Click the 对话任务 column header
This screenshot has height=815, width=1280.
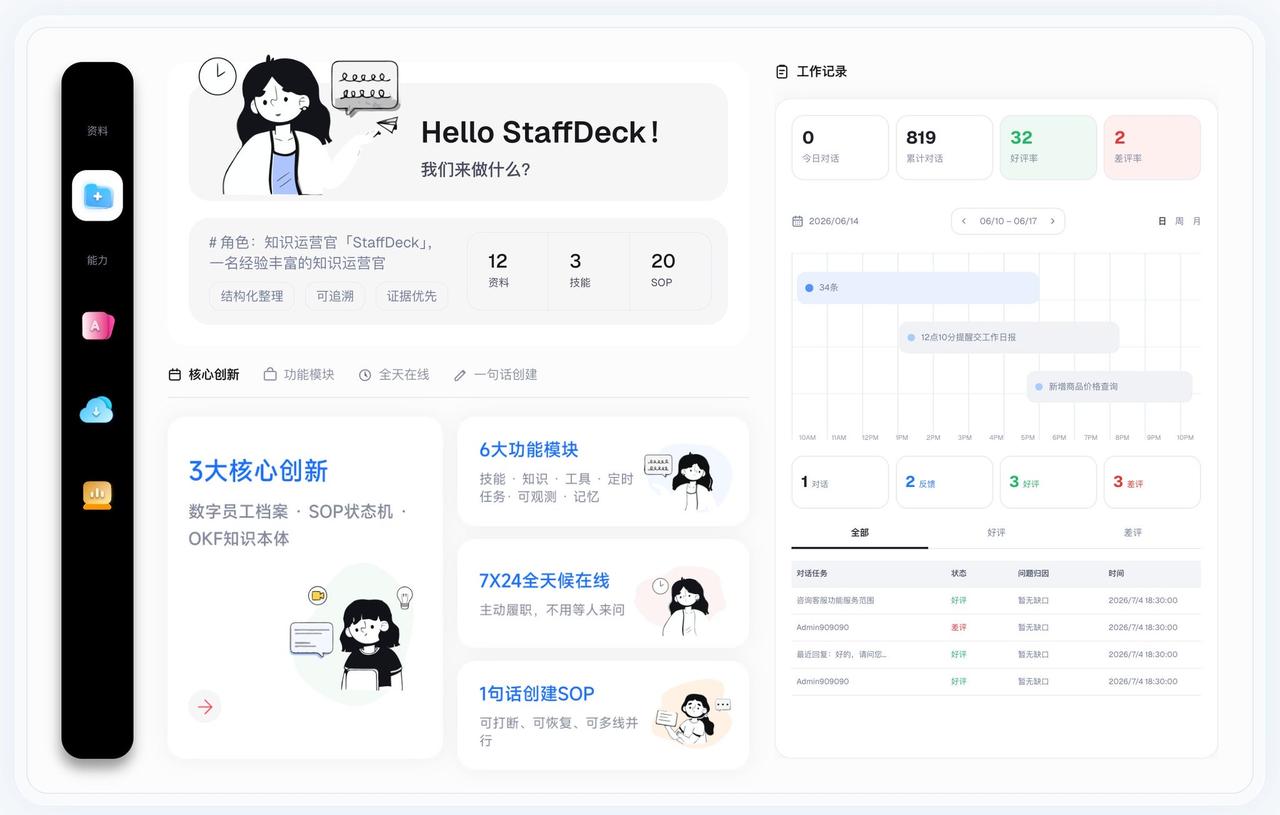tap(812, 574)
